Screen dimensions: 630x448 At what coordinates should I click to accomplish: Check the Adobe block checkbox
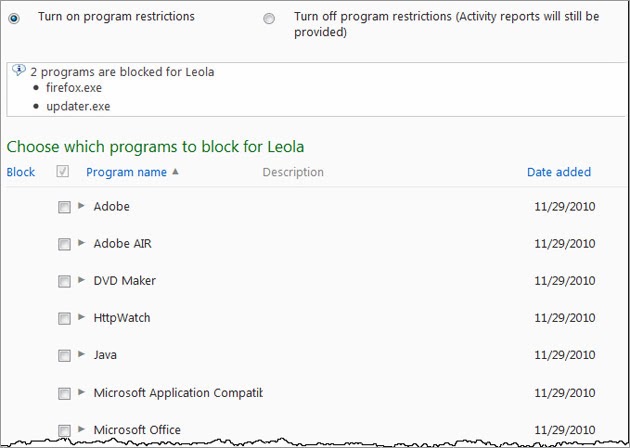click(64, 207)
